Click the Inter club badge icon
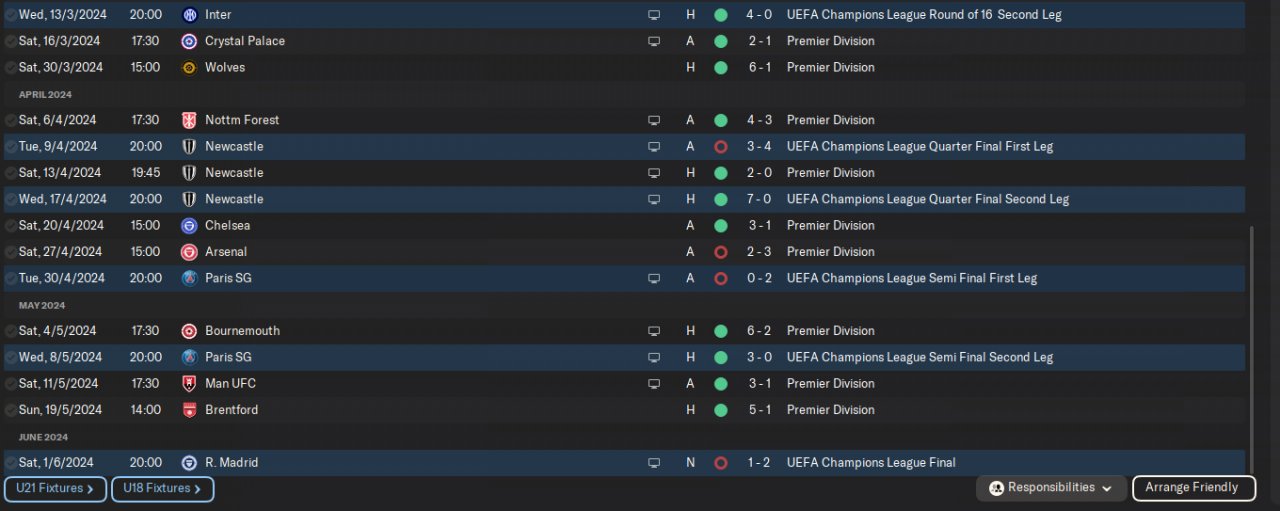Image resolution: width=1280 pixels, height=511 pixels. 189,15
